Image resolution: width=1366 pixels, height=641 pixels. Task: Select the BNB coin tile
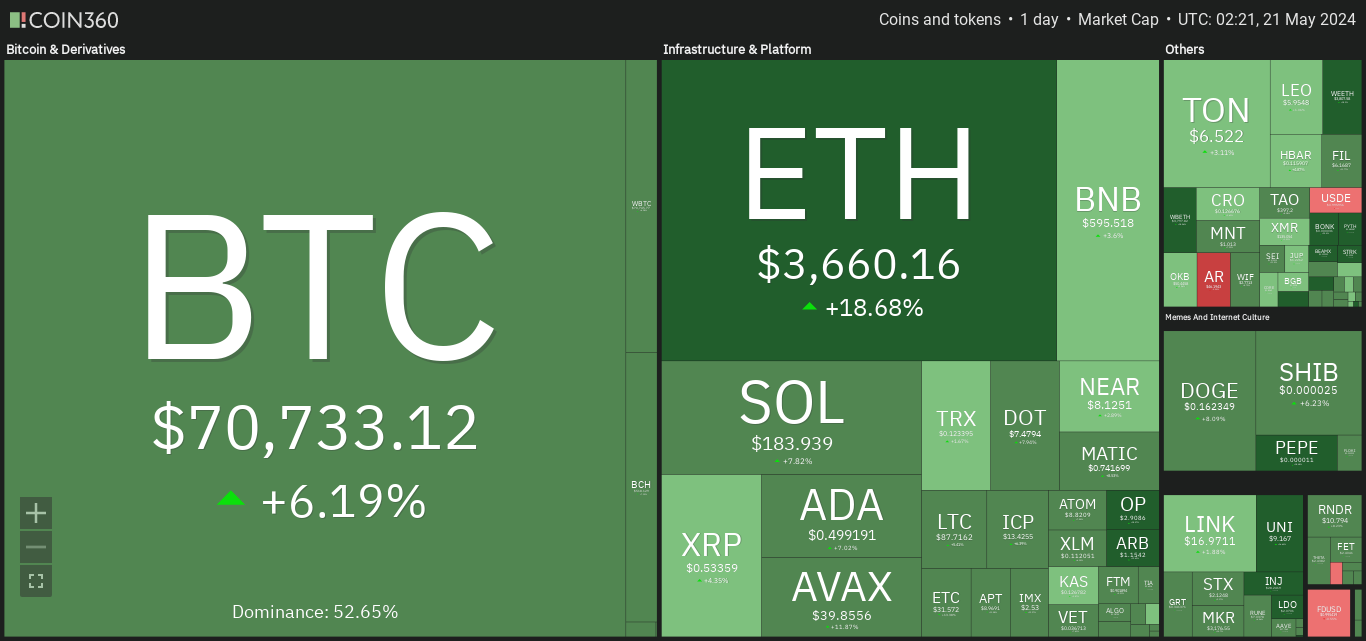(1108, 210)
